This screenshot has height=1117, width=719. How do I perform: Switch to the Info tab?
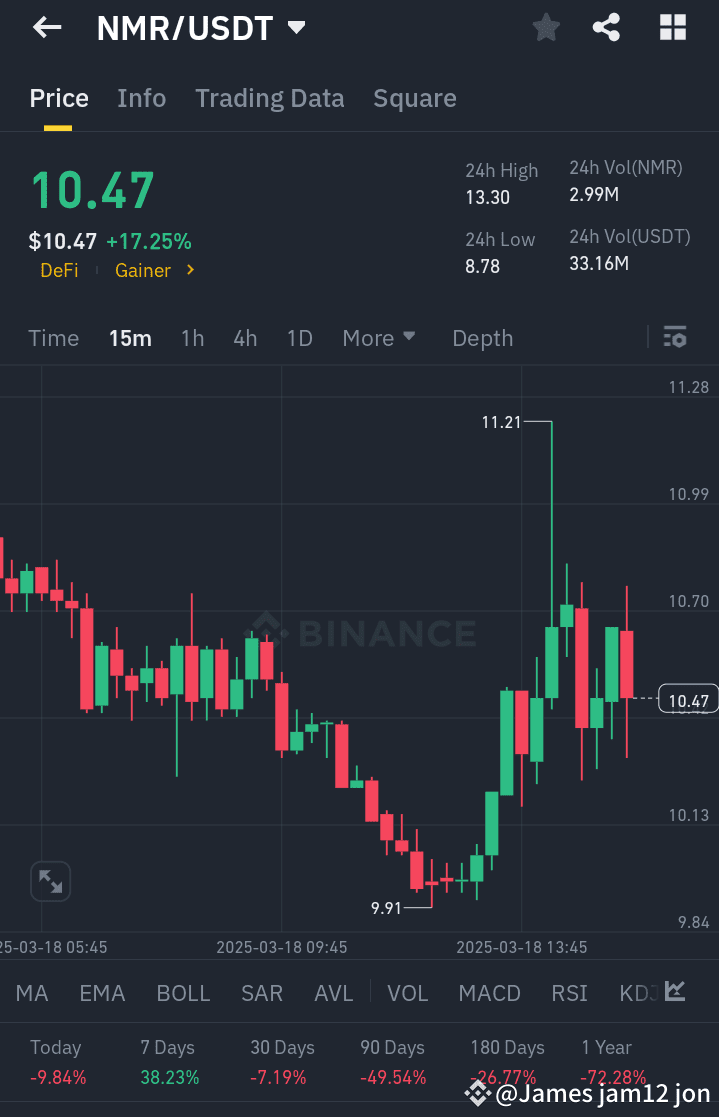pyautogui.click(x=142, y=98)
